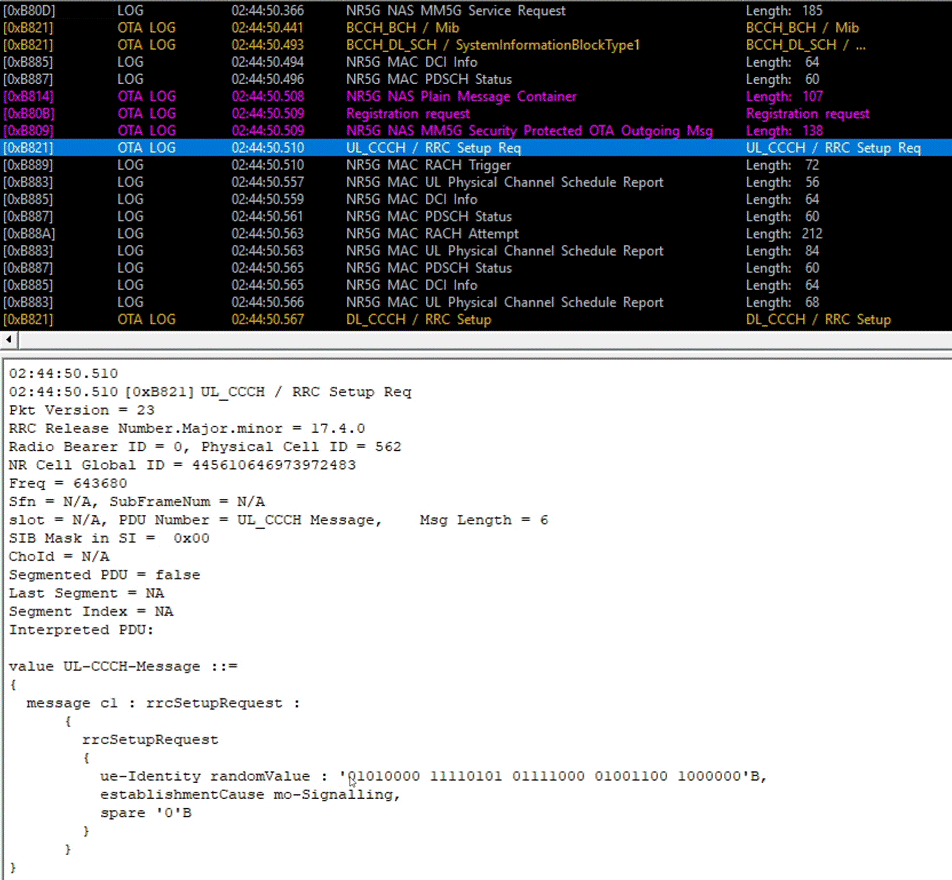
Task: Click the Segment Index = NA line
Action: (91, 611)
